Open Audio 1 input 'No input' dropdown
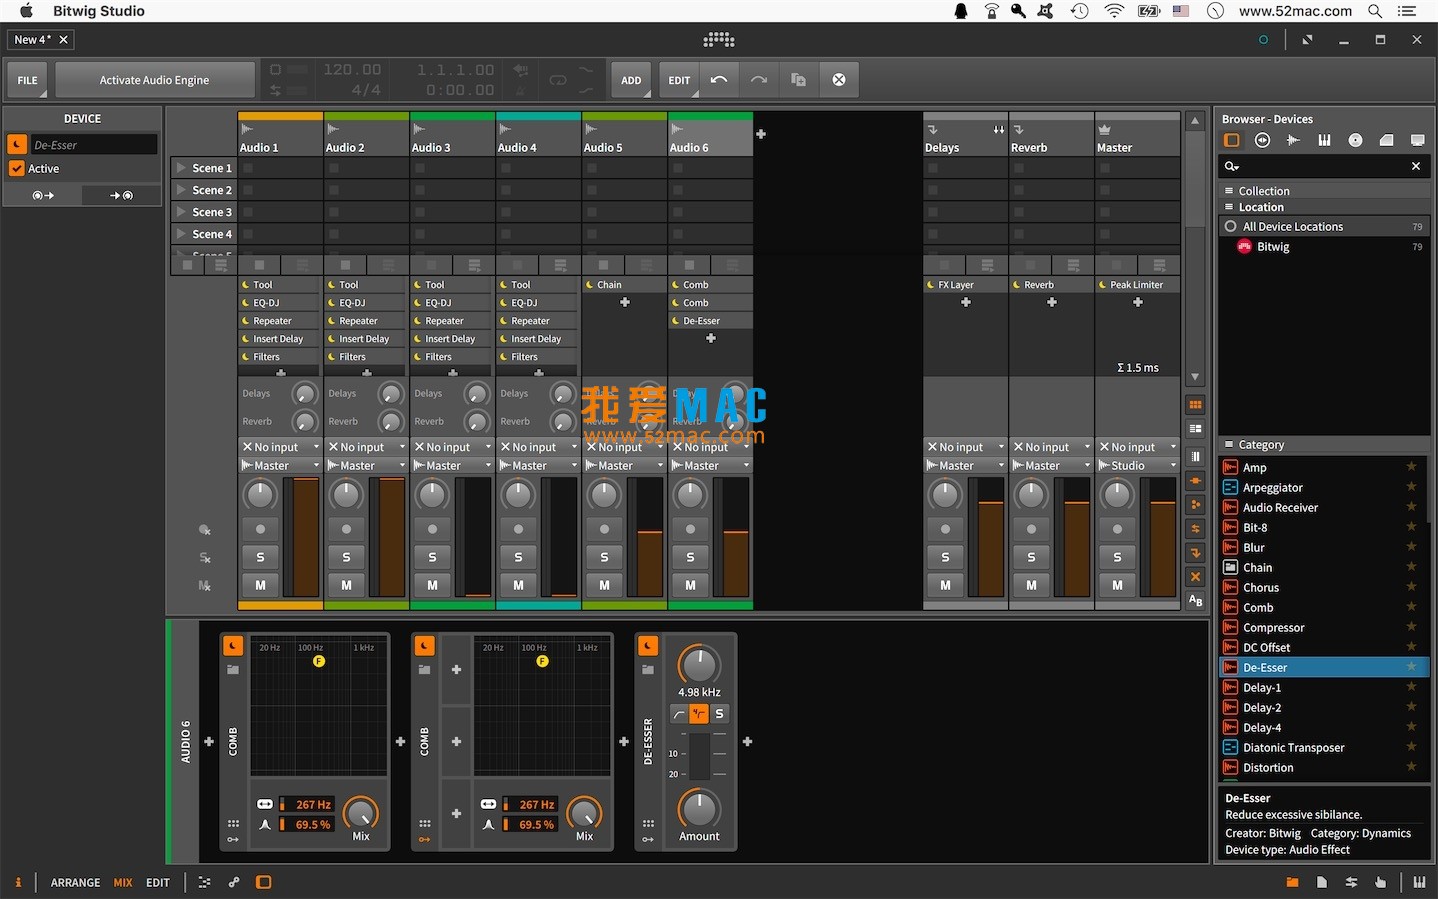1438x899 pixels. pos(280,447)
